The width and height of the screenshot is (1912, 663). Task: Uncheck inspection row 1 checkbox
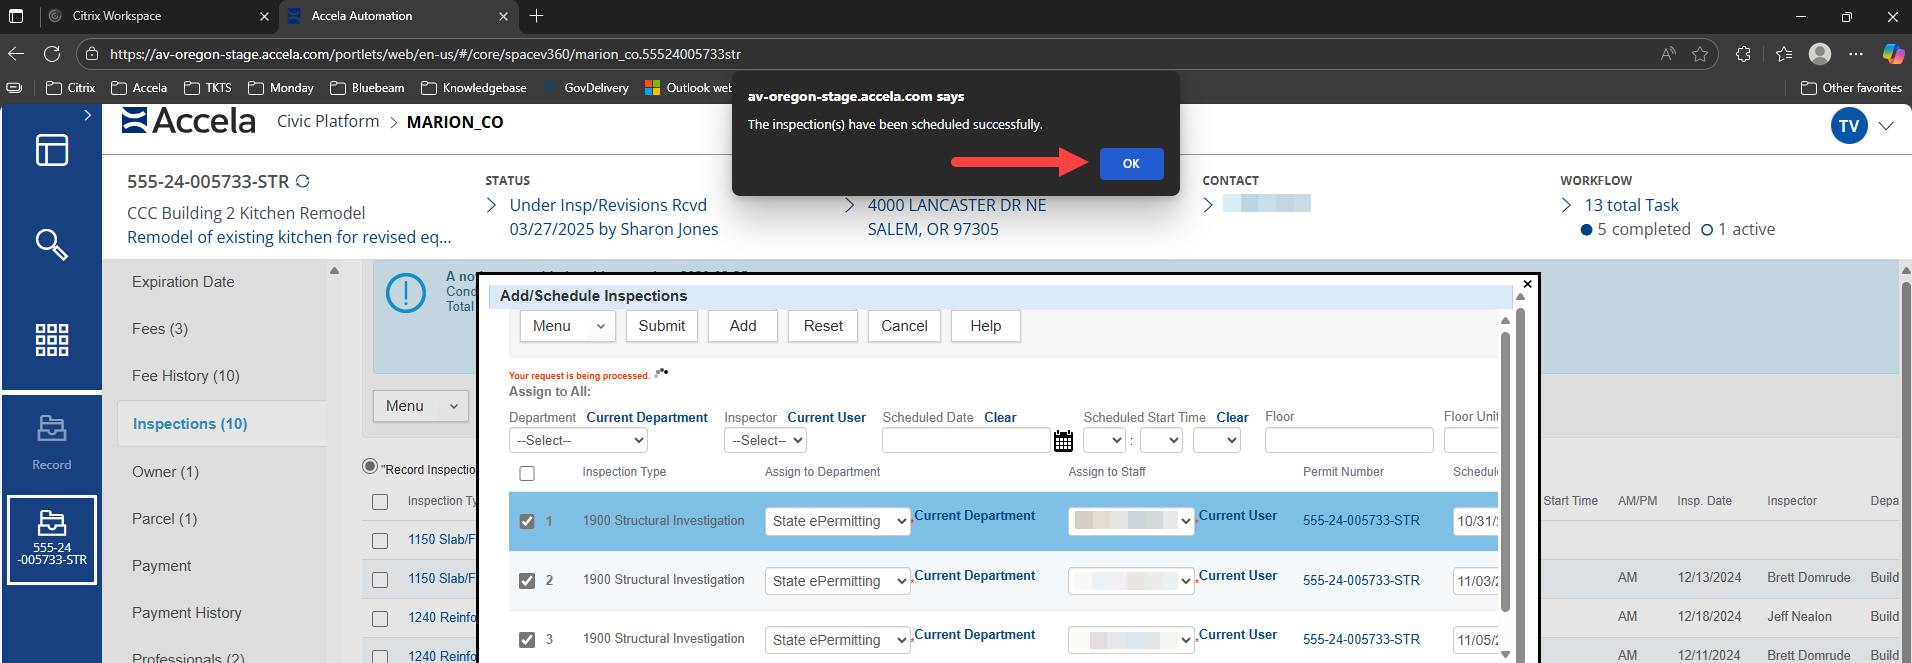point(527,521)
